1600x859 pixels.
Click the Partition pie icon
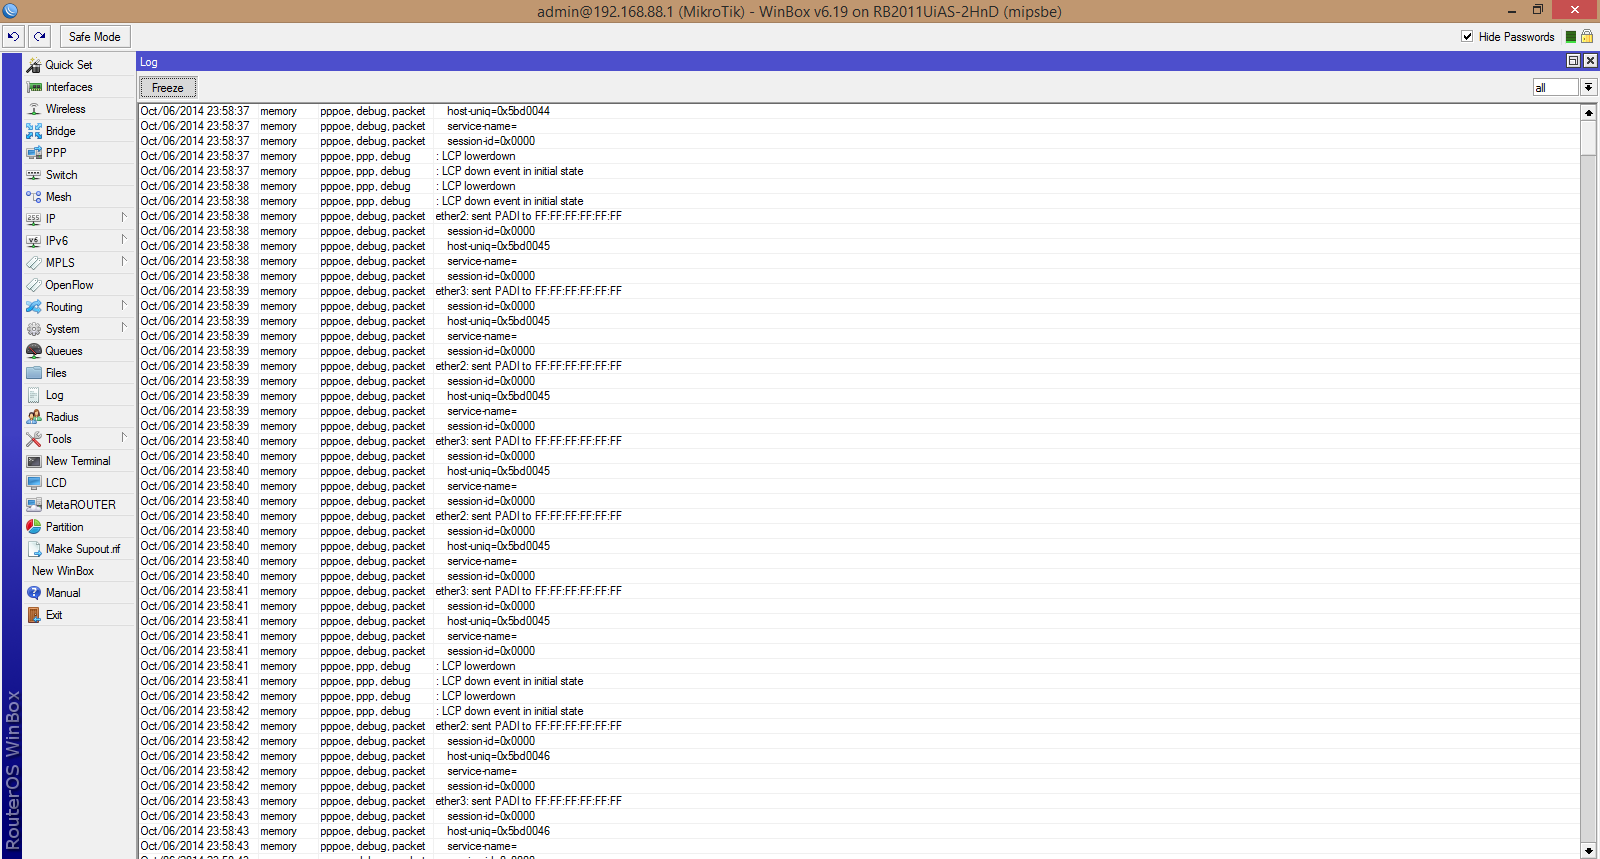(x=34, y=527)
